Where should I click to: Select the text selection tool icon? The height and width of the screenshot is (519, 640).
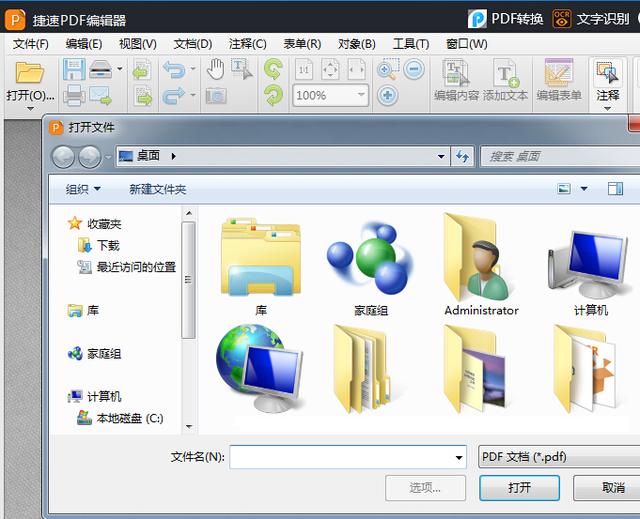coord(242,69)
